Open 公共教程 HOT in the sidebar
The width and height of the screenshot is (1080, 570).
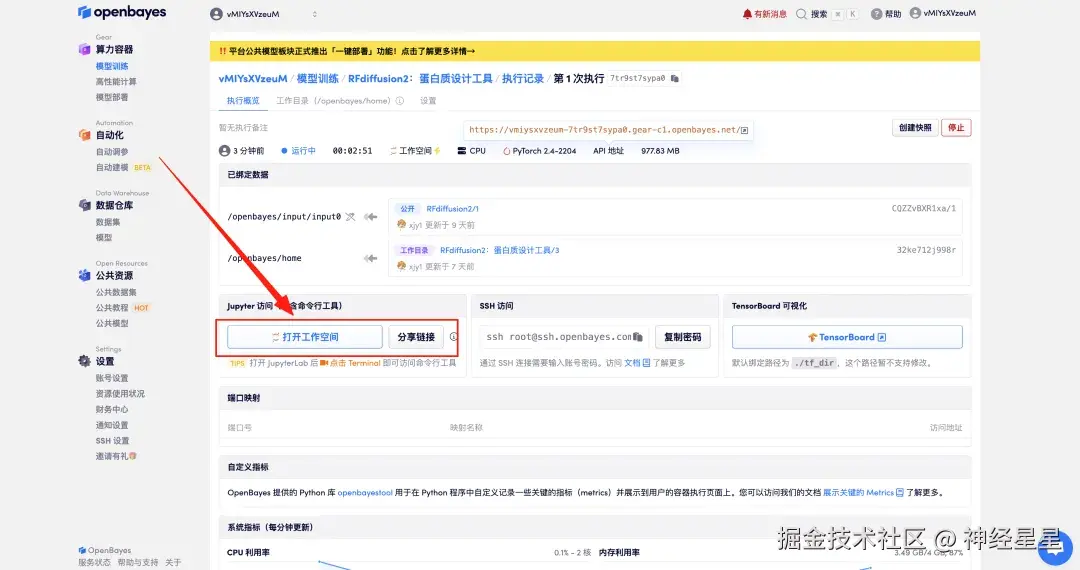pos(123,308)
